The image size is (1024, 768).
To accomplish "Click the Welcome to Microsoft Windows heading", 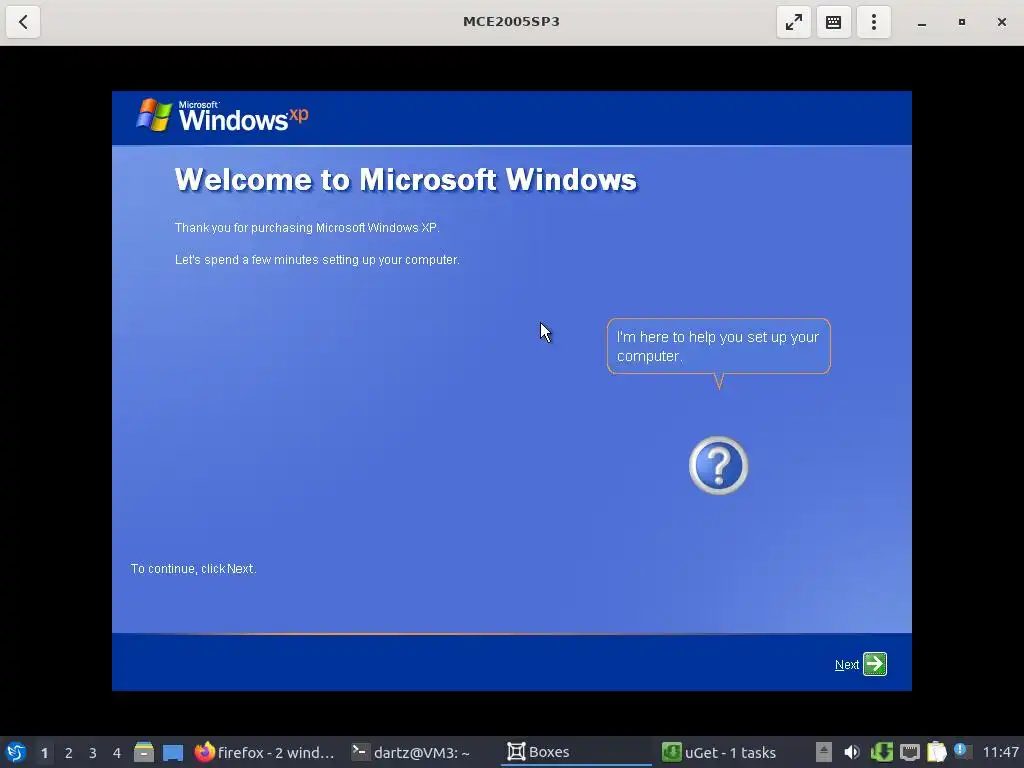I will 406,180.
